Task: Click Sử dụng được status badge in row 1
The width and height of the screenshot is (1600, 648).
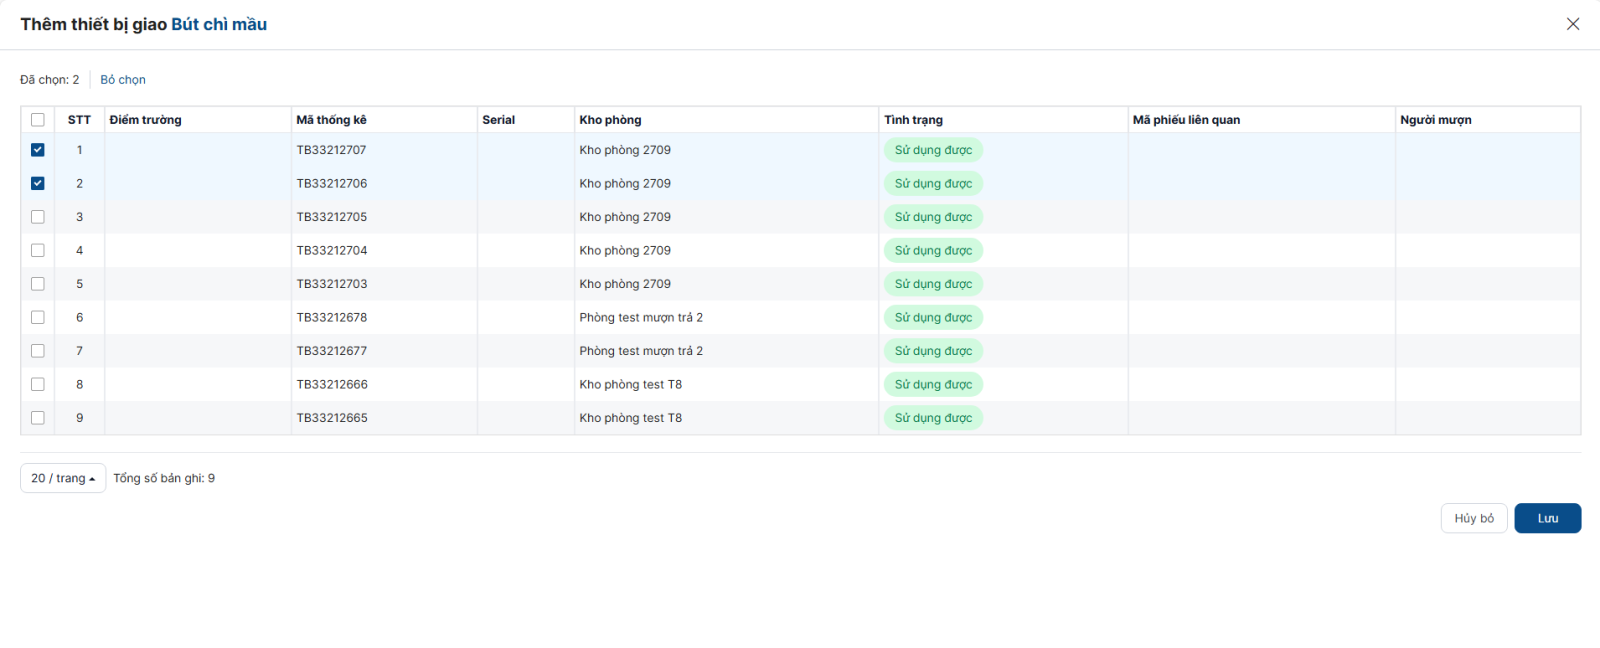Action: (933, 150)
